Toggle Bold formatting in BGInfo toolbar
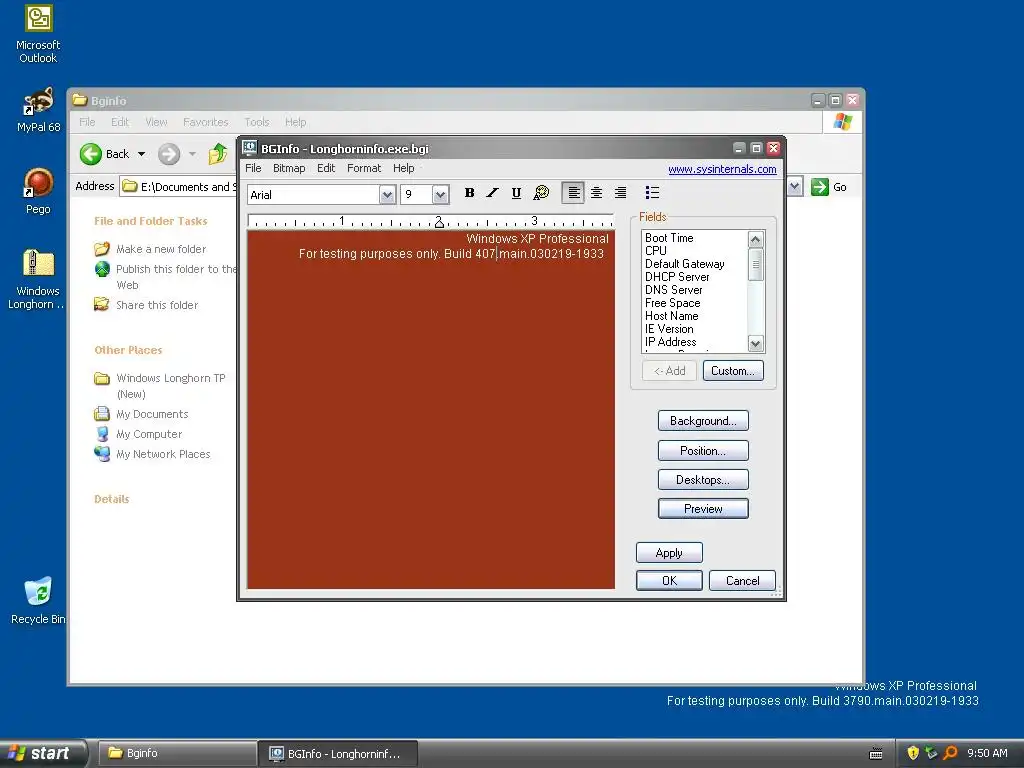Image resolution: width=1024 pixels, height=768 pixels. pyautogui.click(x=469, y=193)
